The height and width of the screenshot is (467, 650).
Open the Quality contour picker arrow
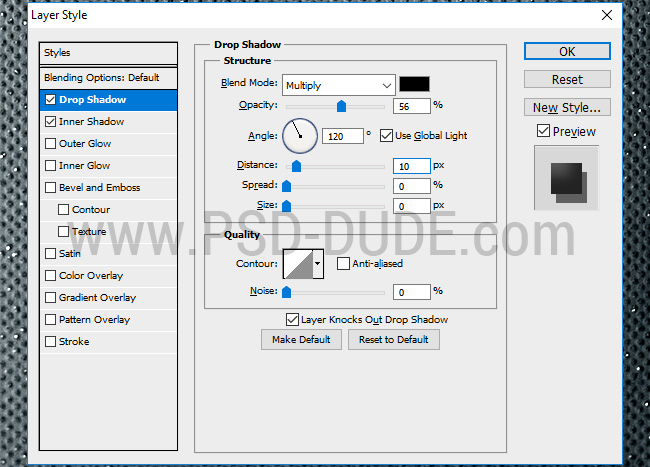point(318,264)
